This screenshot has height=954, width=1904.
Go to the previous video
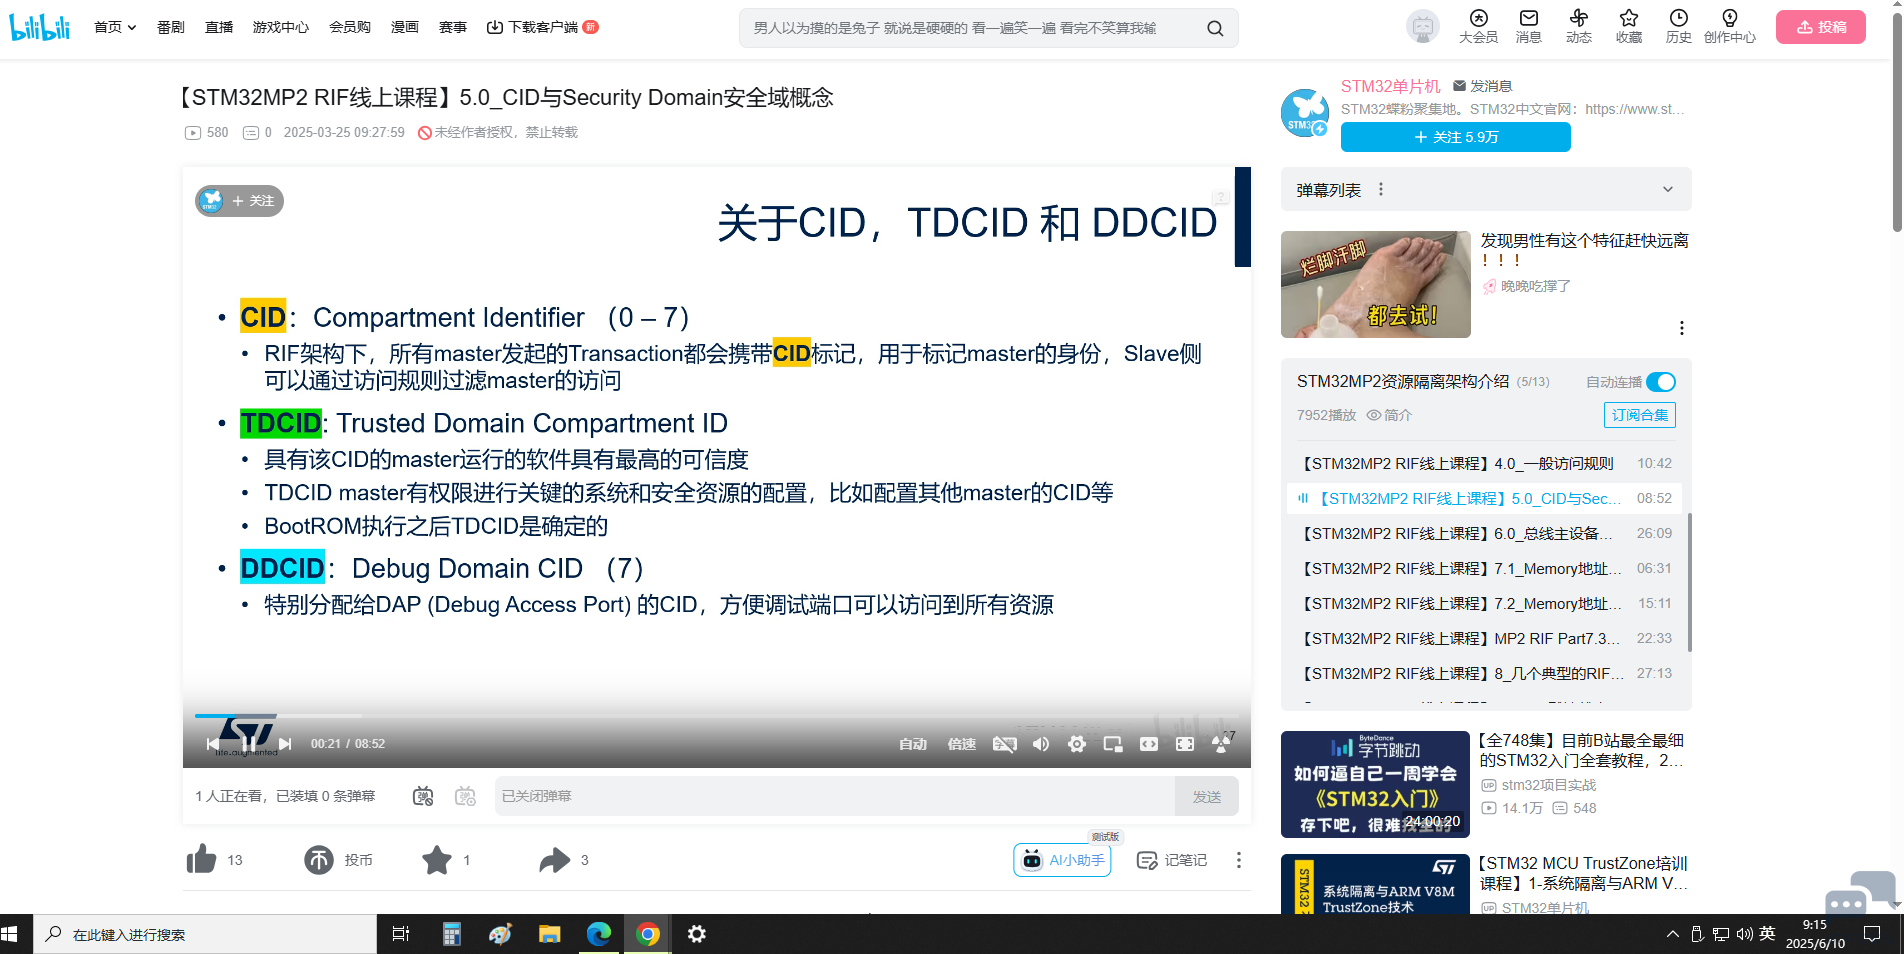(x=212, y=743)
